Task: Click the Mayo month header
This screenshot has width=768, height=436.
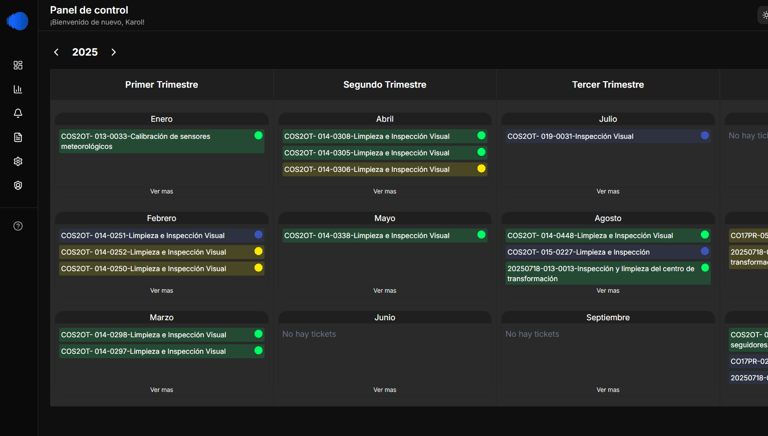Action: tap(384, 218)
